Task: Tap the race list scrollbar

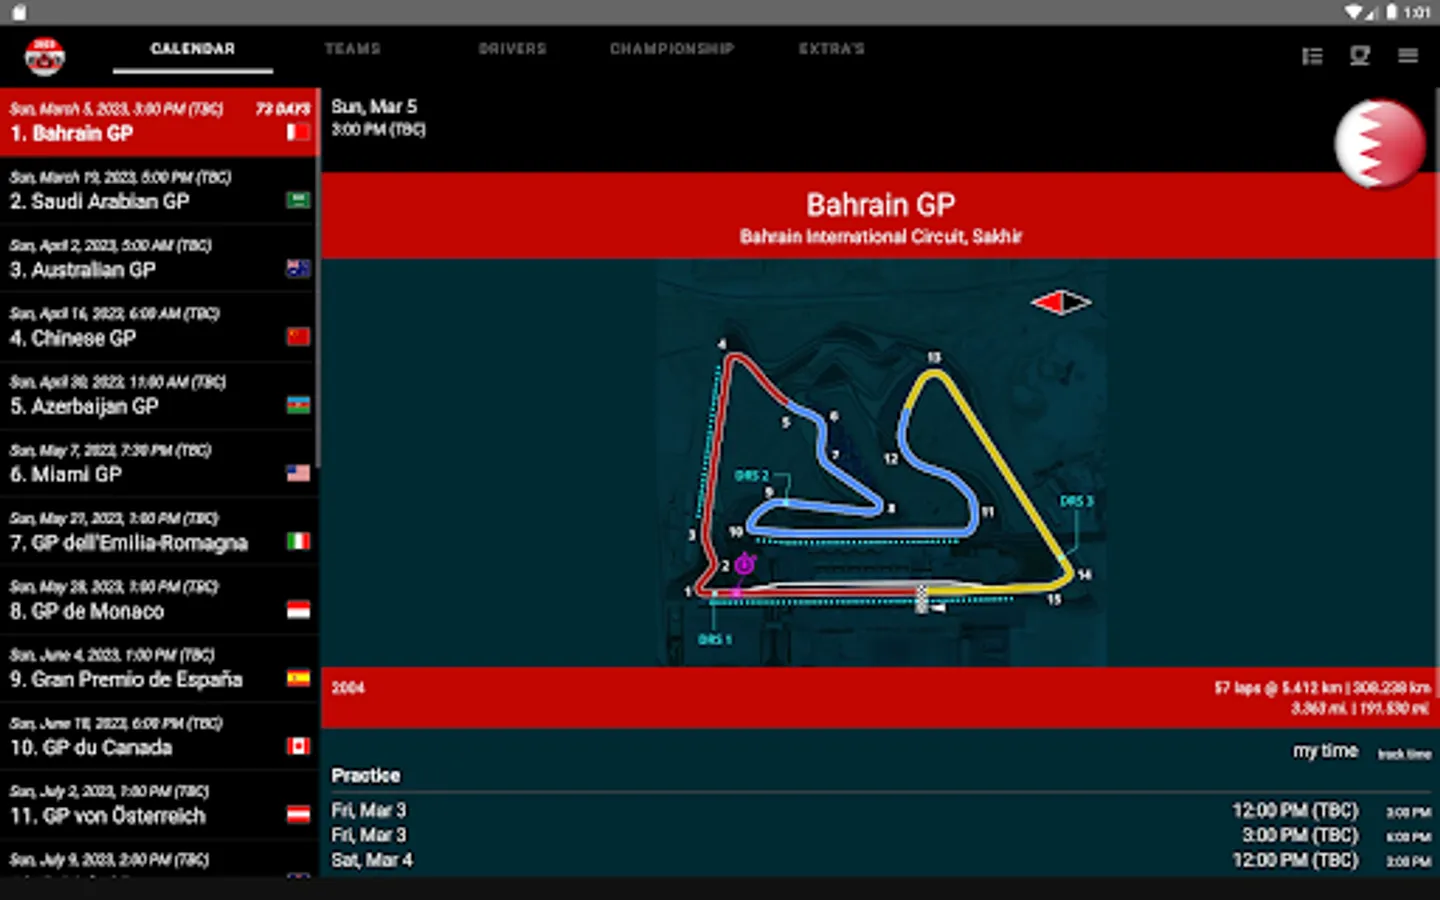Action: (x=318, y=277)
